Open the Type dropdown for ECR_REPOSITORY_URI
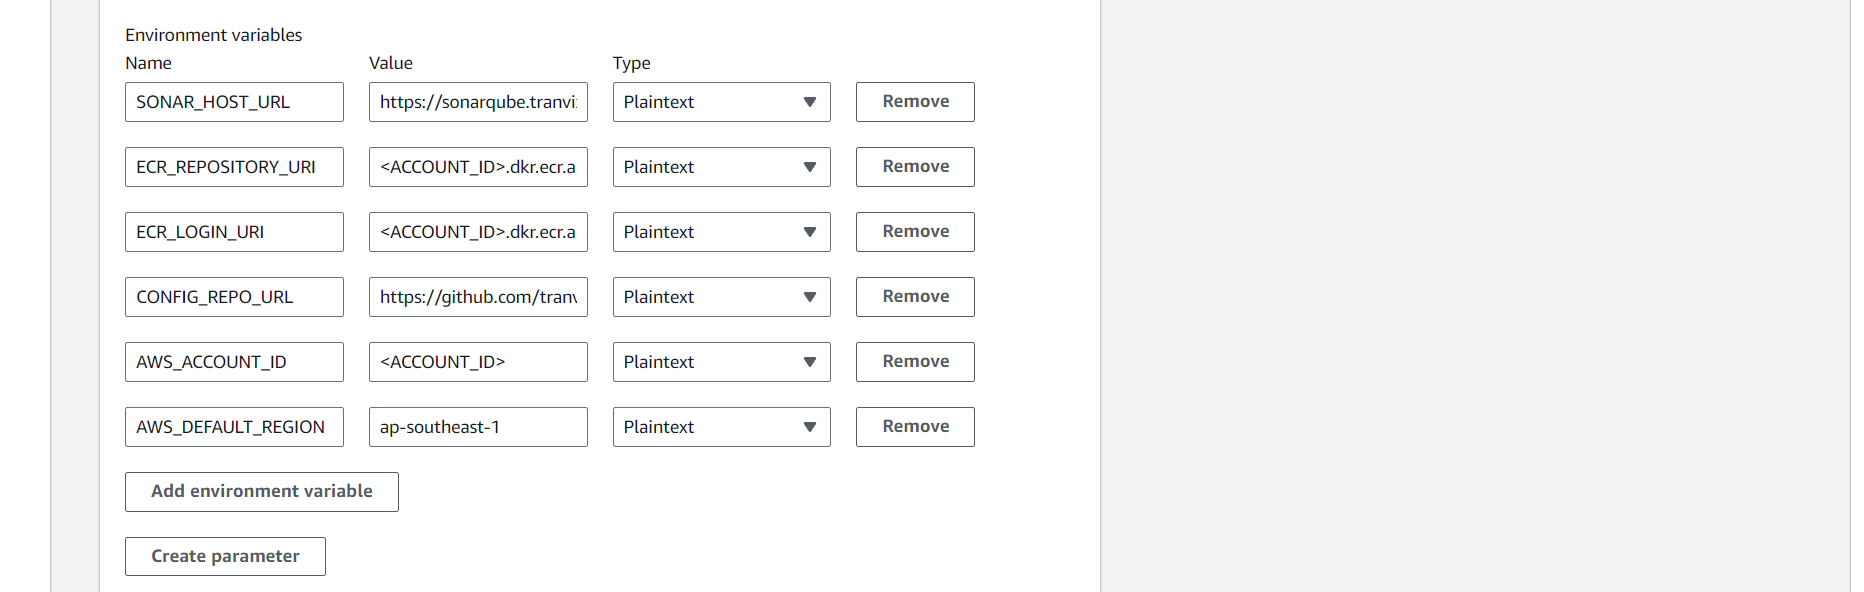Image resolution: width=1864 pixels, height=592 pixels. 720,166
